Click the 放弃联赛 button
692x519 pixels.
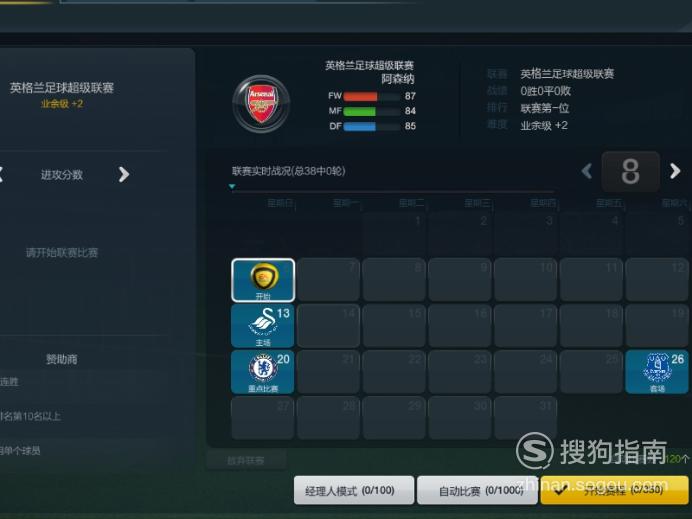tap(246, 460)
